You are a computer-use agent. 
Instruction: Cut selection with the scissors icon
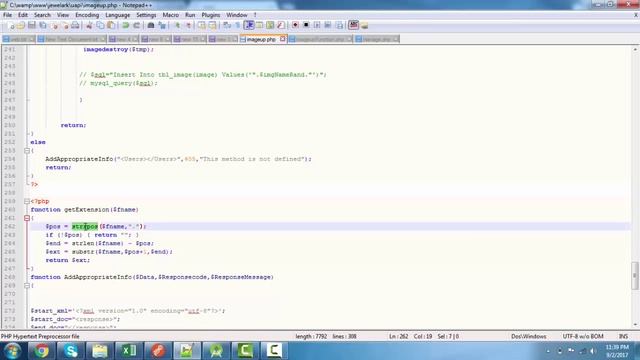(x=89, y=25)
